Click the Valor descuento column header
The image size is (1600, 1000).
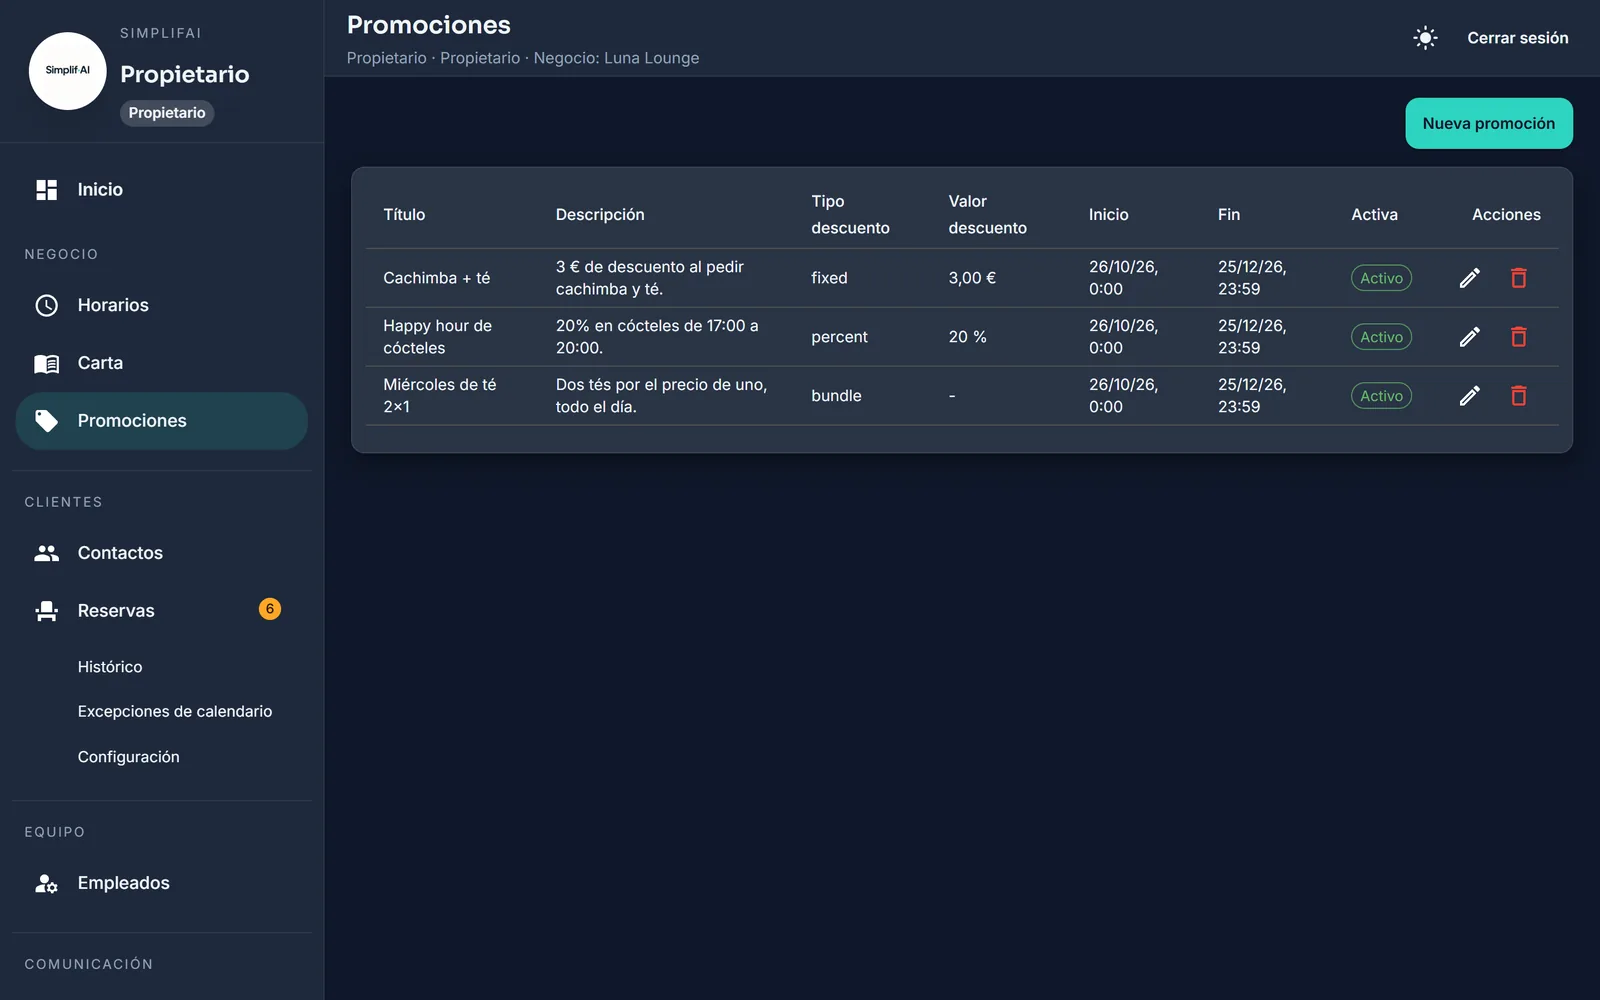[987, 215]
